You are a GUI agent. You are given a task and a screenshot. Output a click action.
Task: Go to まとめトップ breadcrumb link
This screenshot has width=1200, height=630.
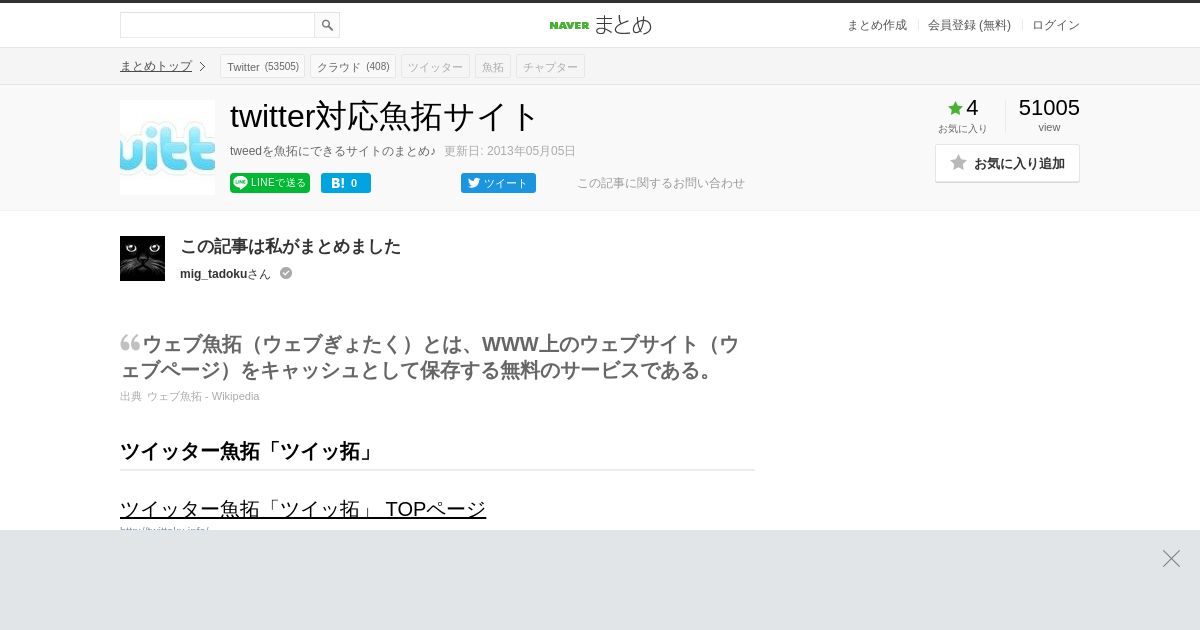[x=156, y=66]
